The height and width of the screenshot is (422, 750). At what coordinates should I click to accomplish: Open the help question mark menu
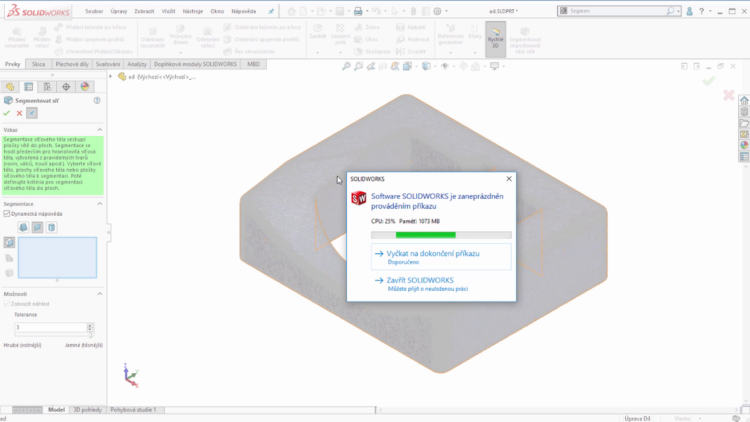701,11
